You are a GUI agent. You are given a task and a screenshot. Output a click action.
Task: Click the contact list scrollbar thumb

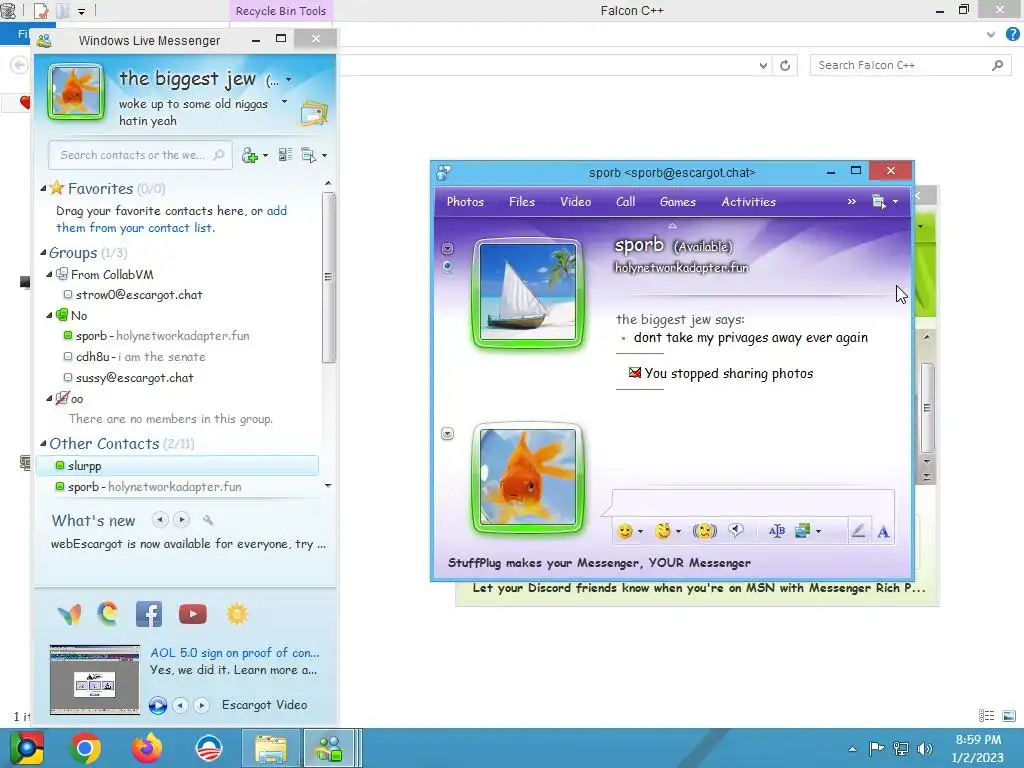(x=328, y=277)
